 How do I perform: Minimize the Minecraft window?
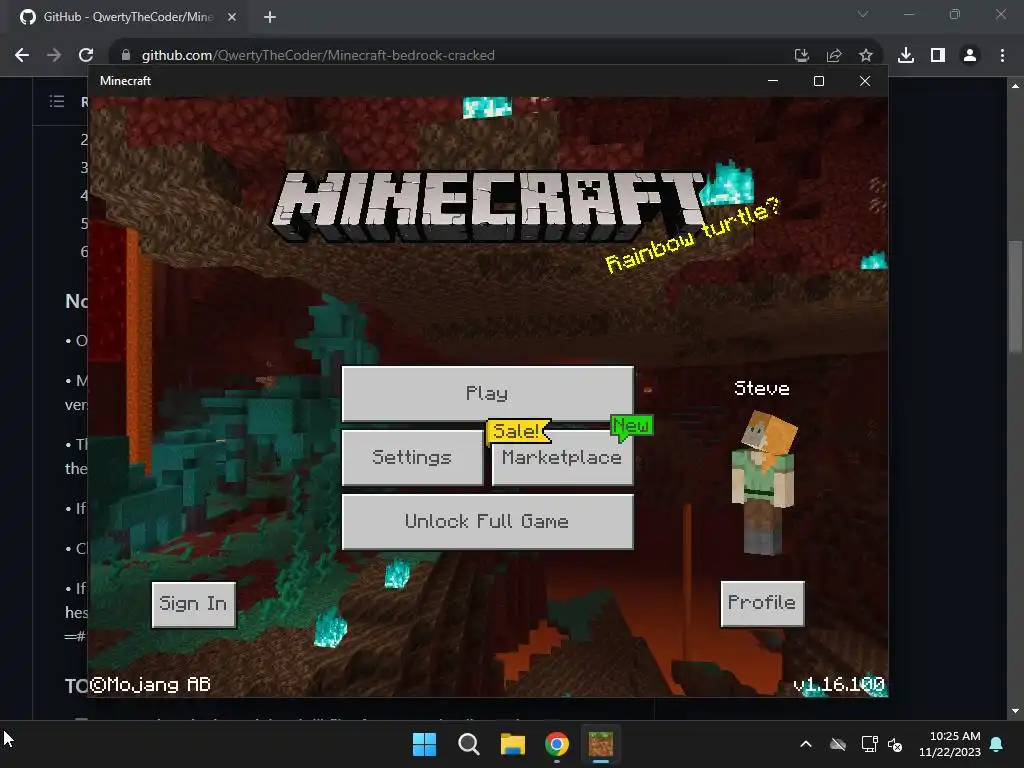pyautogui.click(x=773, y=81)
